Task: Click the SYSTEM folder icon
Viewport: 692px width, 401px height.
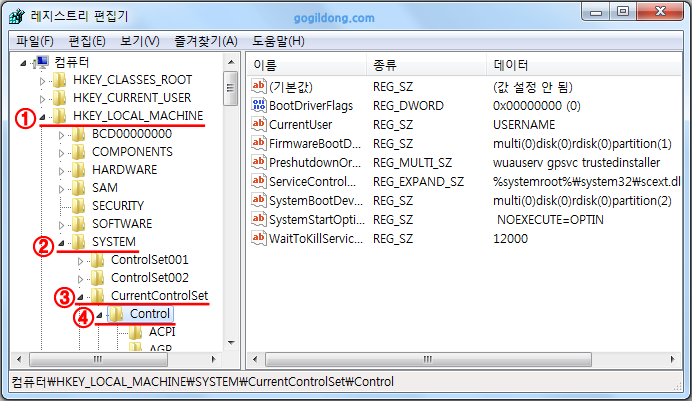Action: pyautogui.click(x=79, y=242)
